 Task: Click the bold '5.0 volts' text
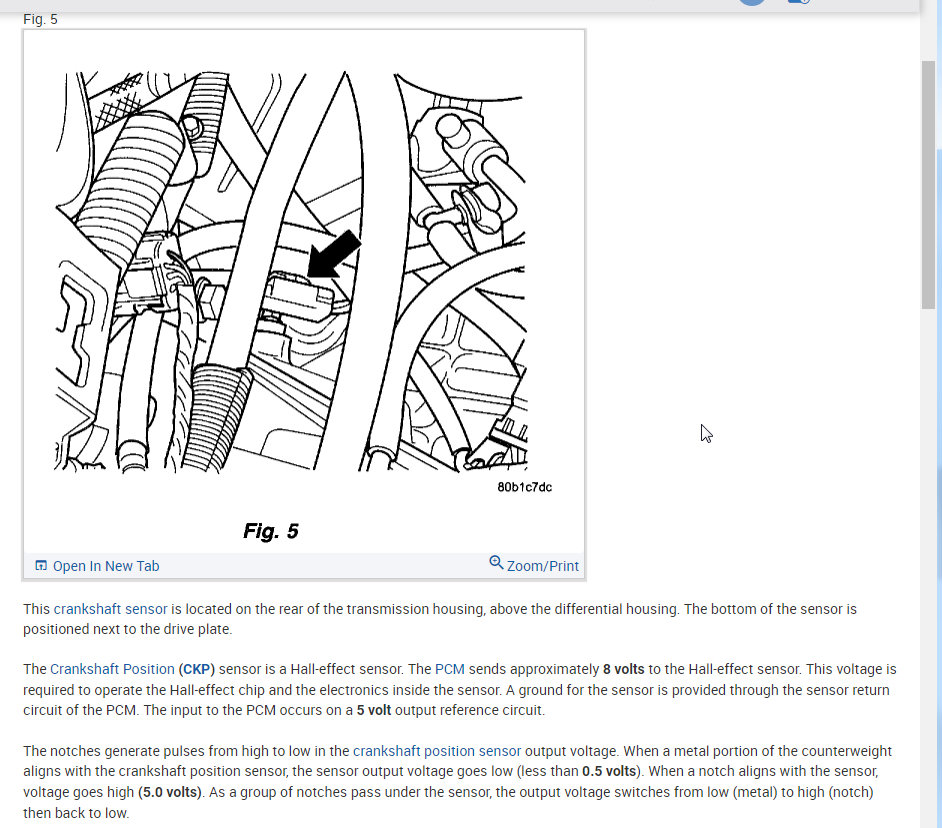170,792
